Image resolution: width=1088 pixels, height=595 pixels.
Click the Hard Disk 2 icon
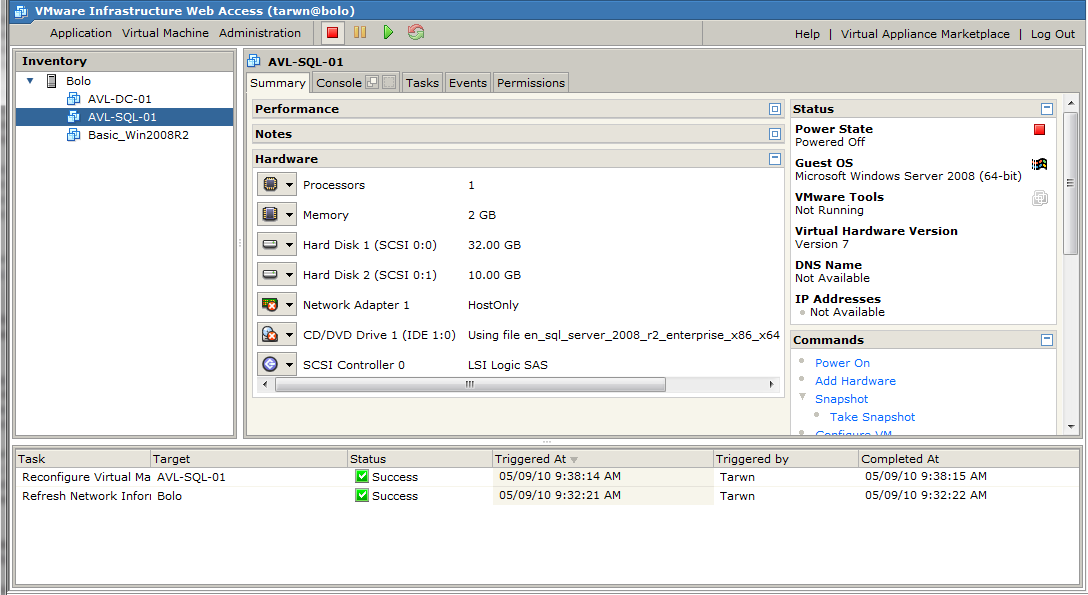(x=270, y=274)
